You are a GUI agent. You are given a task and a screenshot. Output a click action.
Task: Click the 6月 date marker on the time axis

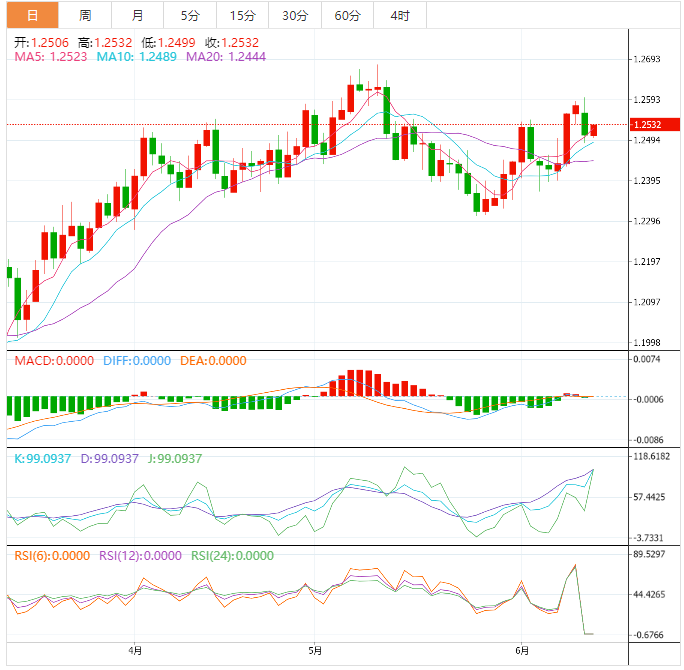(x=520, y=651)
